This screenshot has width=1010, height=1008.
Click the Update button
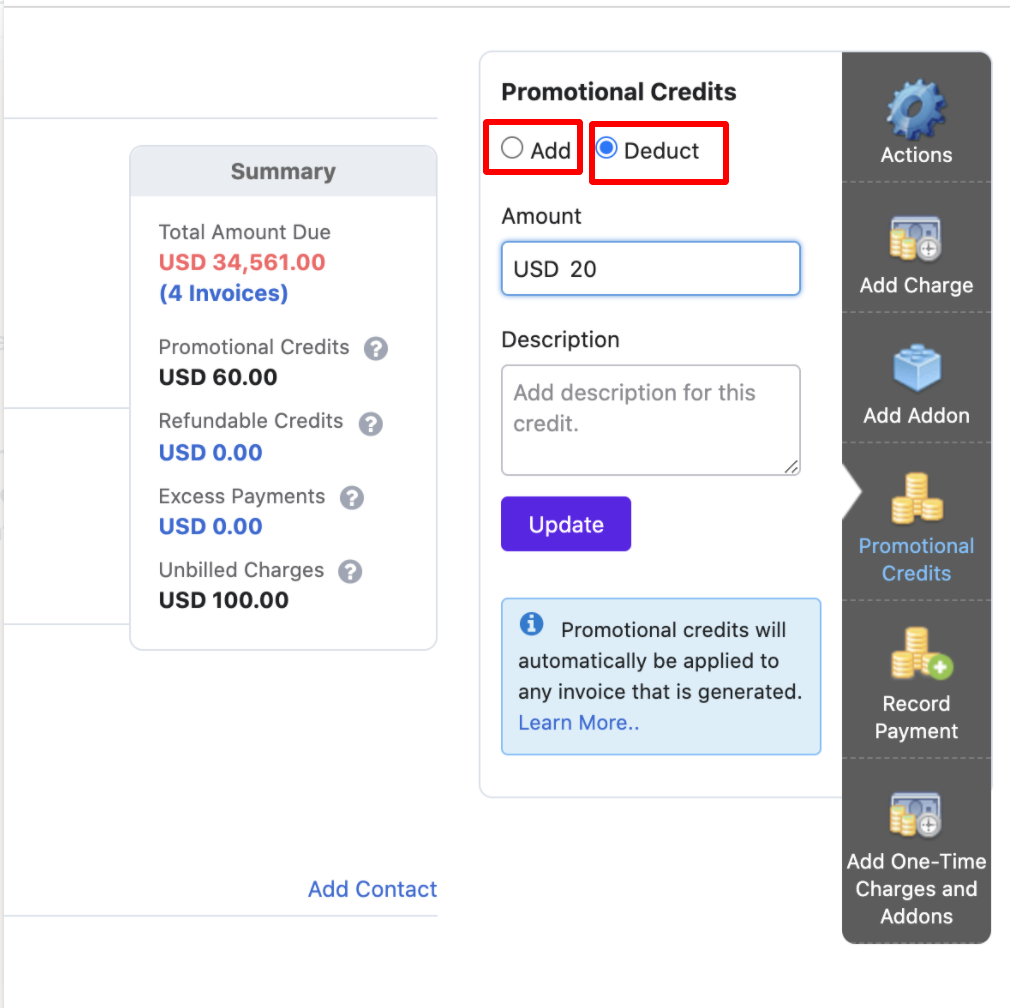[565, 523]
